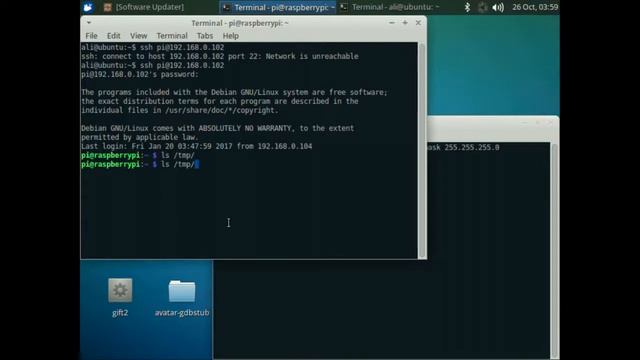The width and height of the screenshot is (640, 360).
Task: Switch to Software Updater taskbar item
Action: pos(144,7)
